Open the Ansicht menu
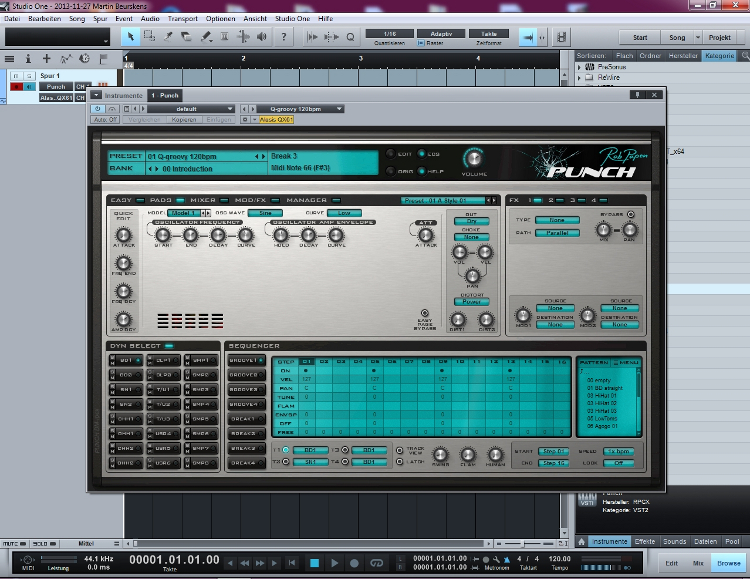Image resolution: width=750 pixels, height=579 pixels. pyautogui.click(x=255, y=19)
